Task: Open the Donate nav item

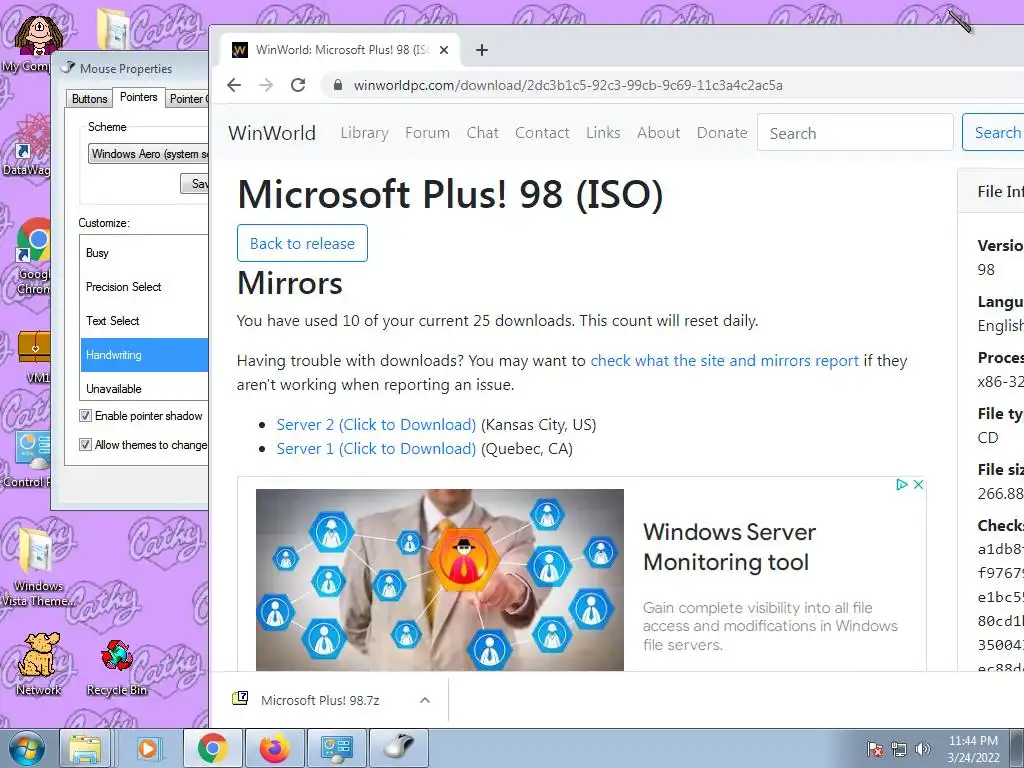Action: pyautogui.click(x=722, y=133)
